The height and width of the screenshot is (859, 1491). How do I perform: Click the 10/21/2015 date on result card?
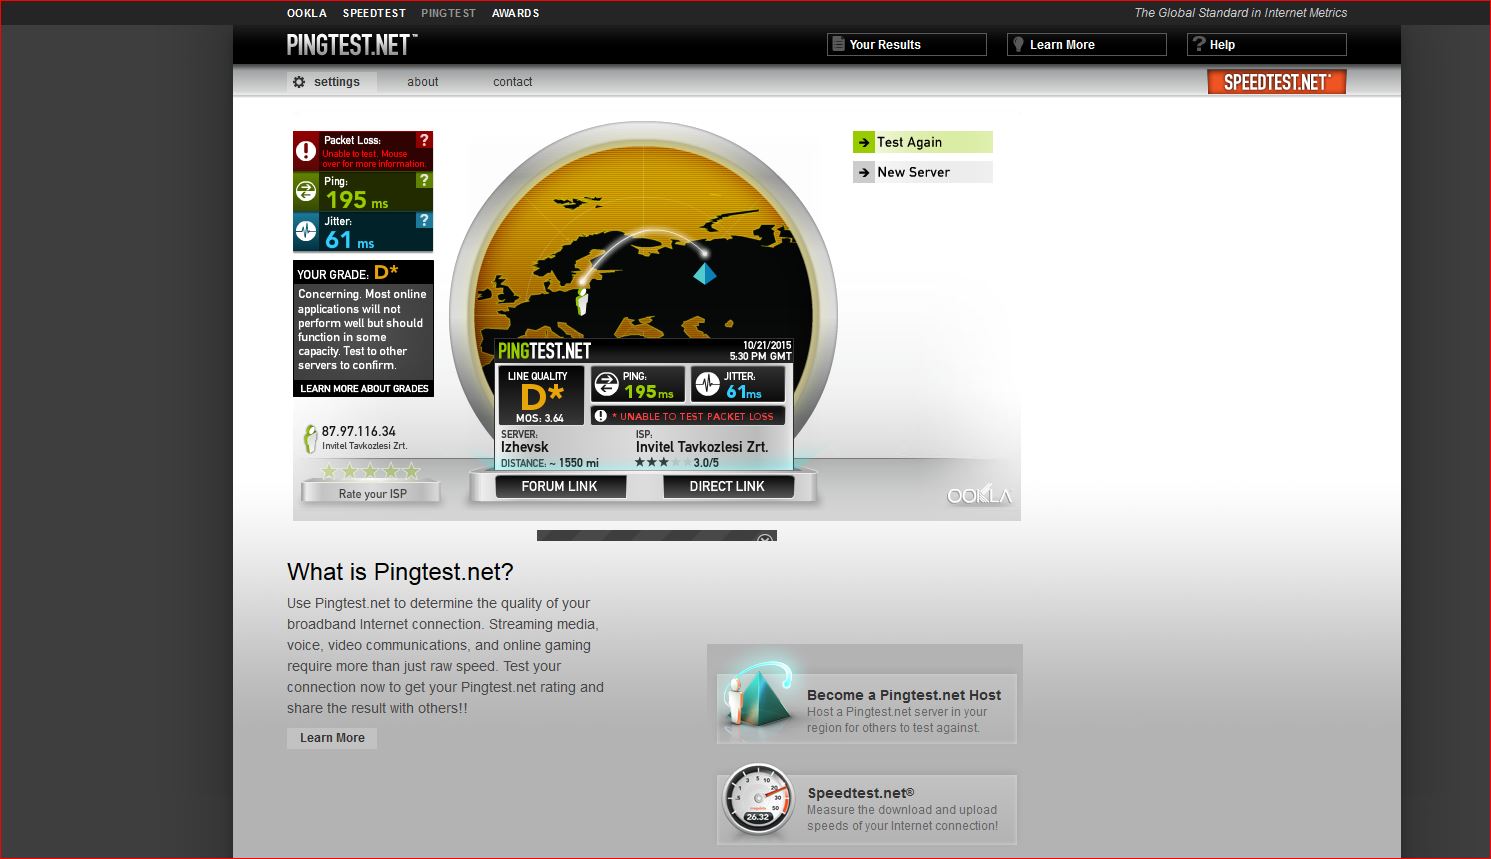pyautogui.click(x=767, y=345)
